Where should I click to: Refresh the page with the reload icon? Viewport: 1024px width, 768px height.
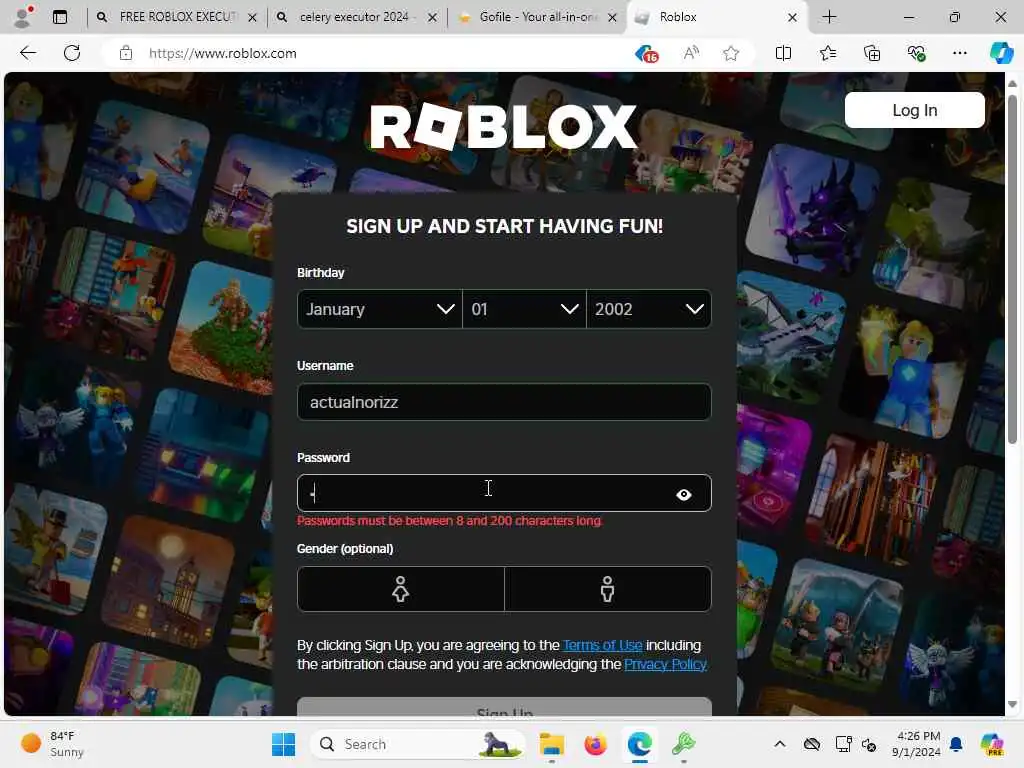pyautogui.click(x=72, y=53)
